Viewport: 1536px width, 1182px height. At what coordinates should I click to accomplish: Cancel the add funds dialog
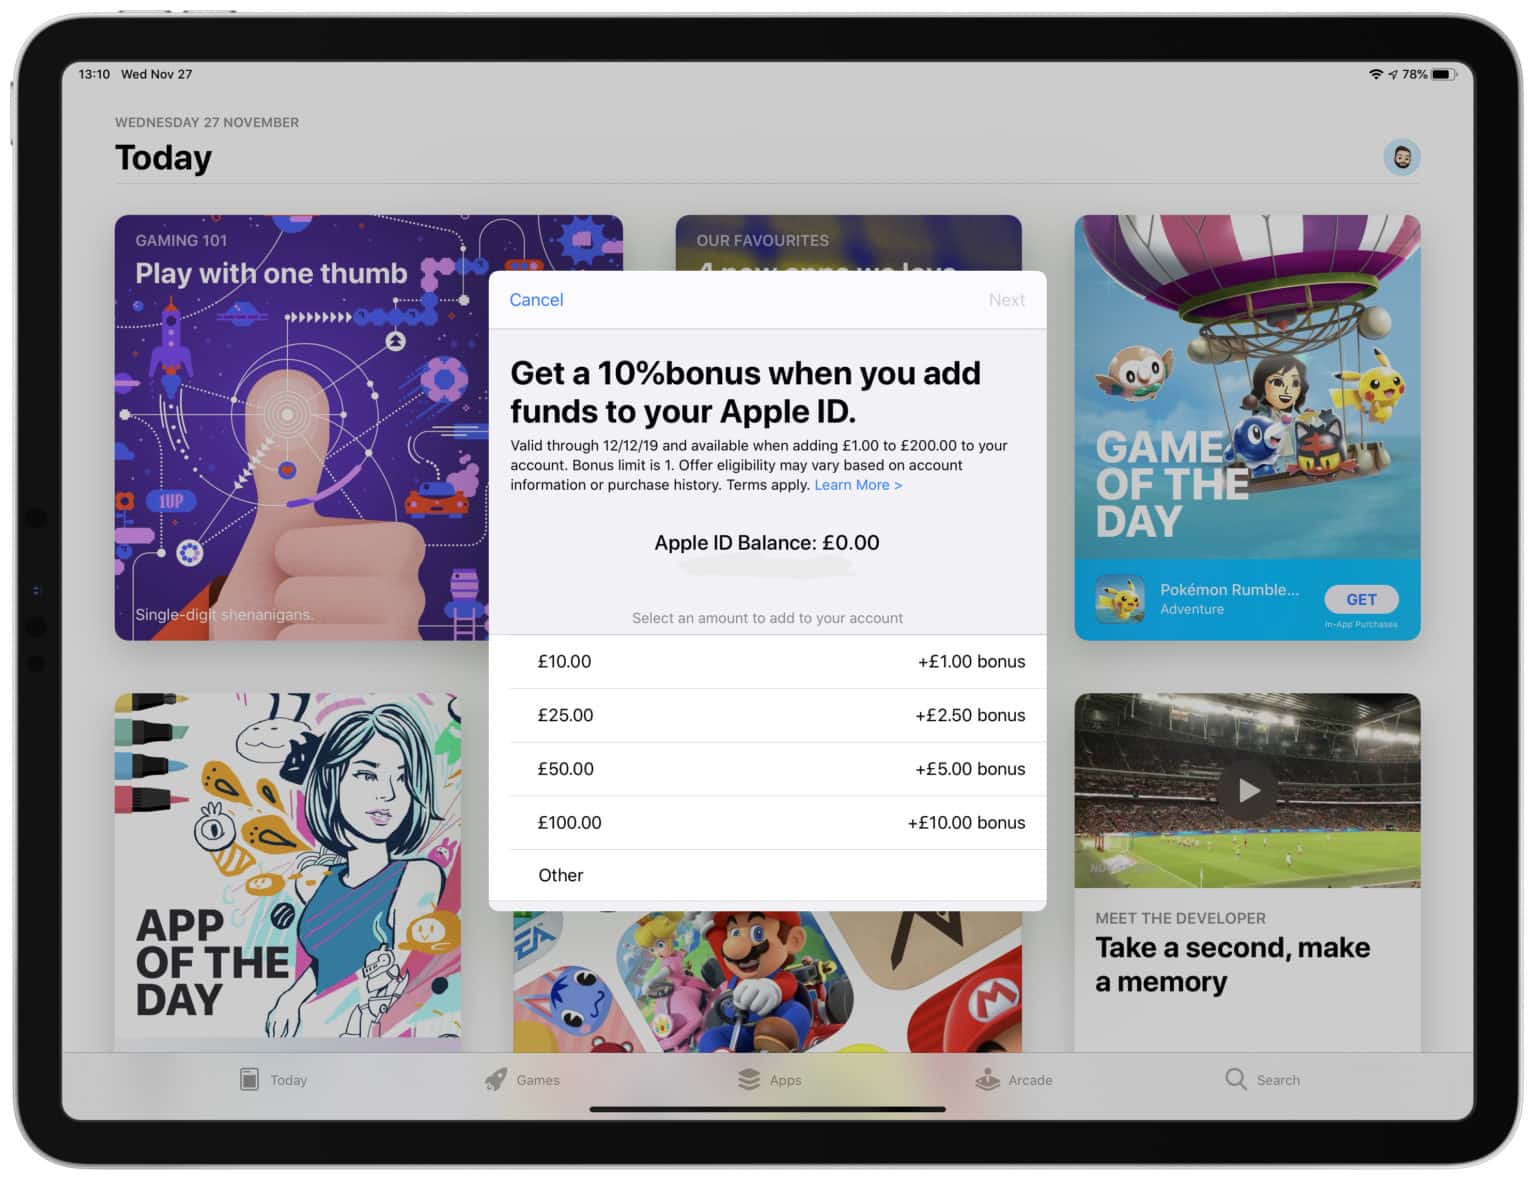[536, 300]
